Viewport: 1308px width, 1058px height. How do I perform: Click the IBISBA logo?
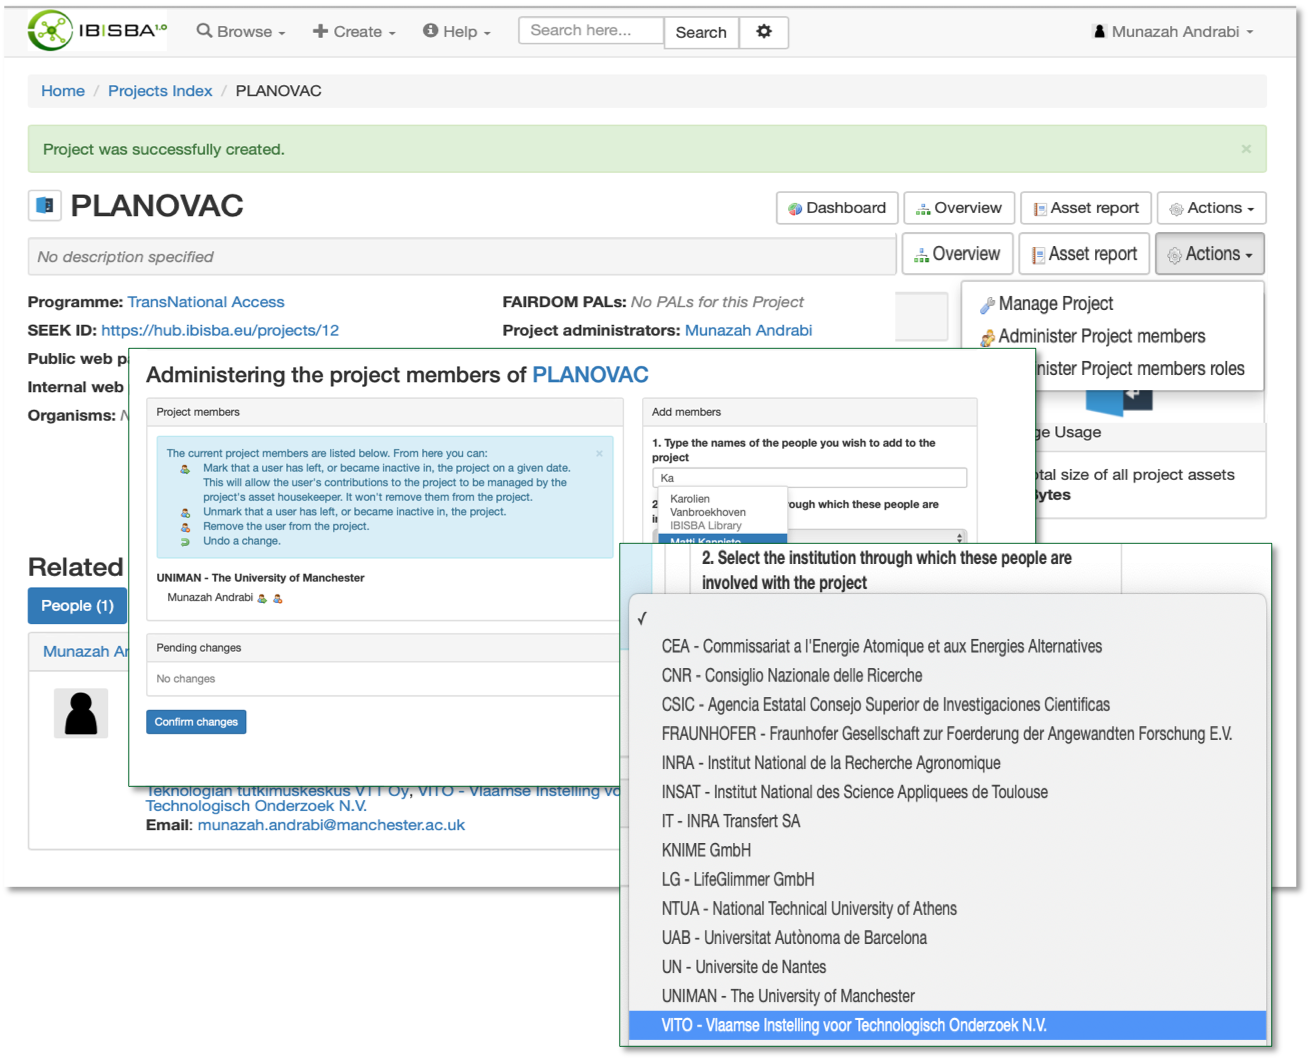click(x=97, y=31)
